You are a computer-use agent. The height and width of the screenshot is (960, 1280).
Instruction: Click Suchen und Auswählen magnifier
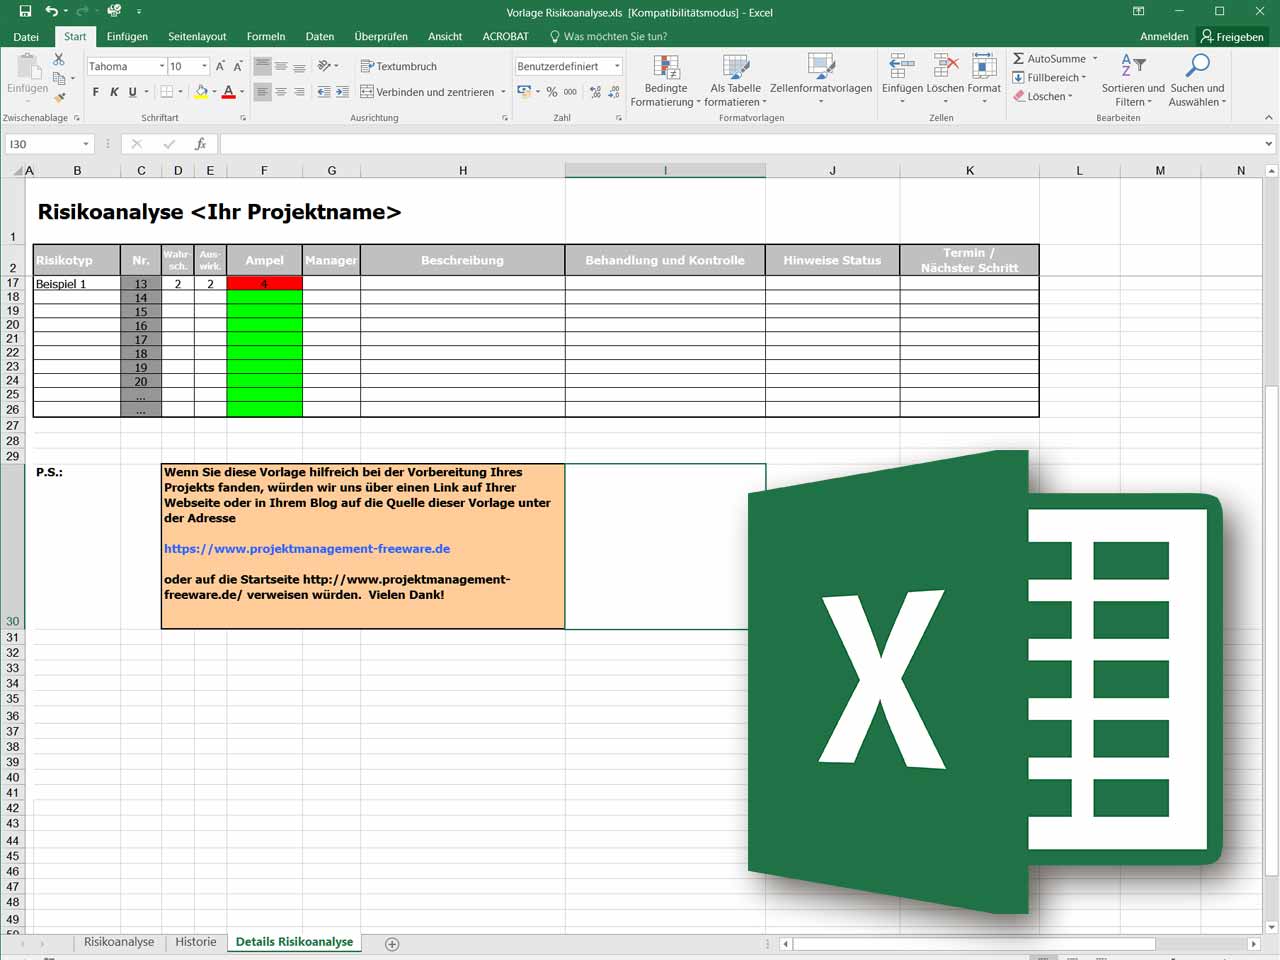[x=1197, y=80]
